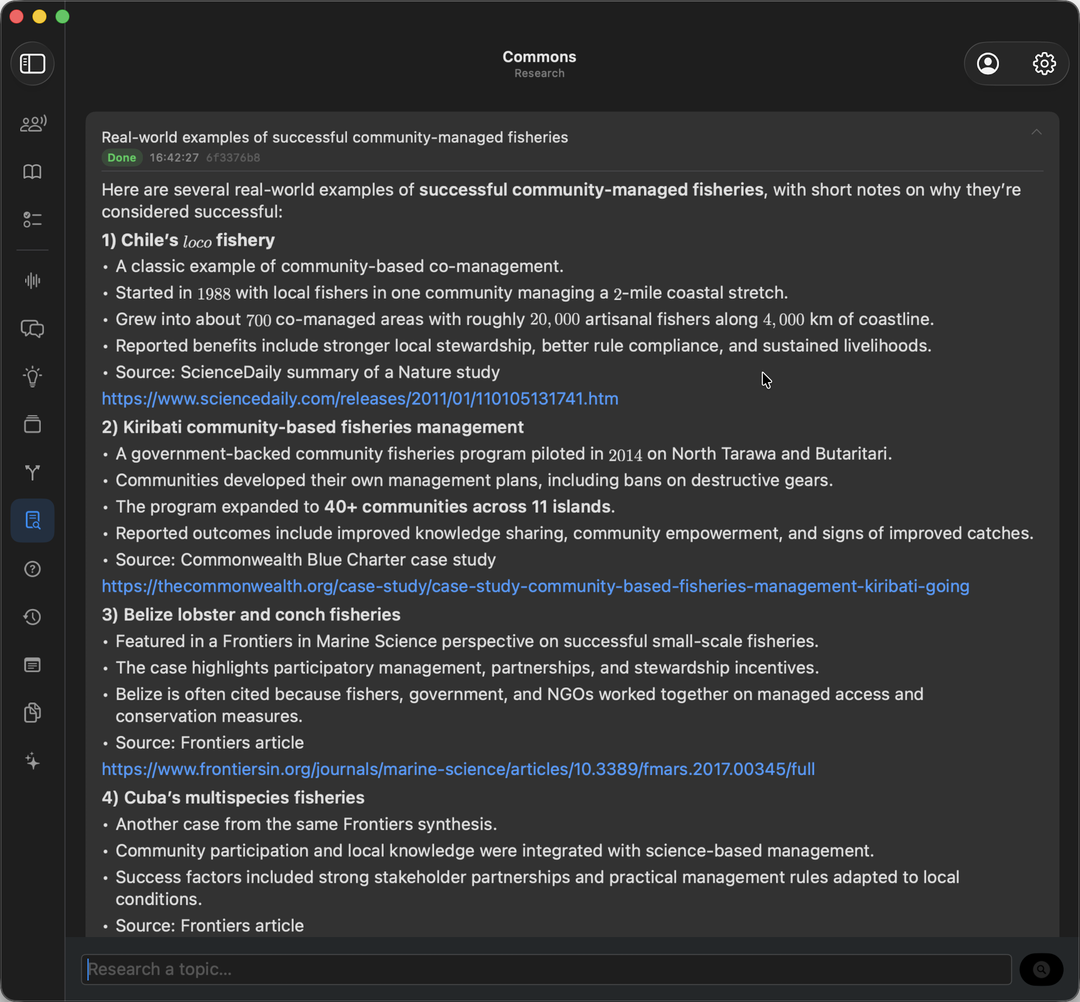This screenshot has width=1080, height=1002.
Task: Open the stacked cards icon in sidebar
Action: click(x=32, y=424)
